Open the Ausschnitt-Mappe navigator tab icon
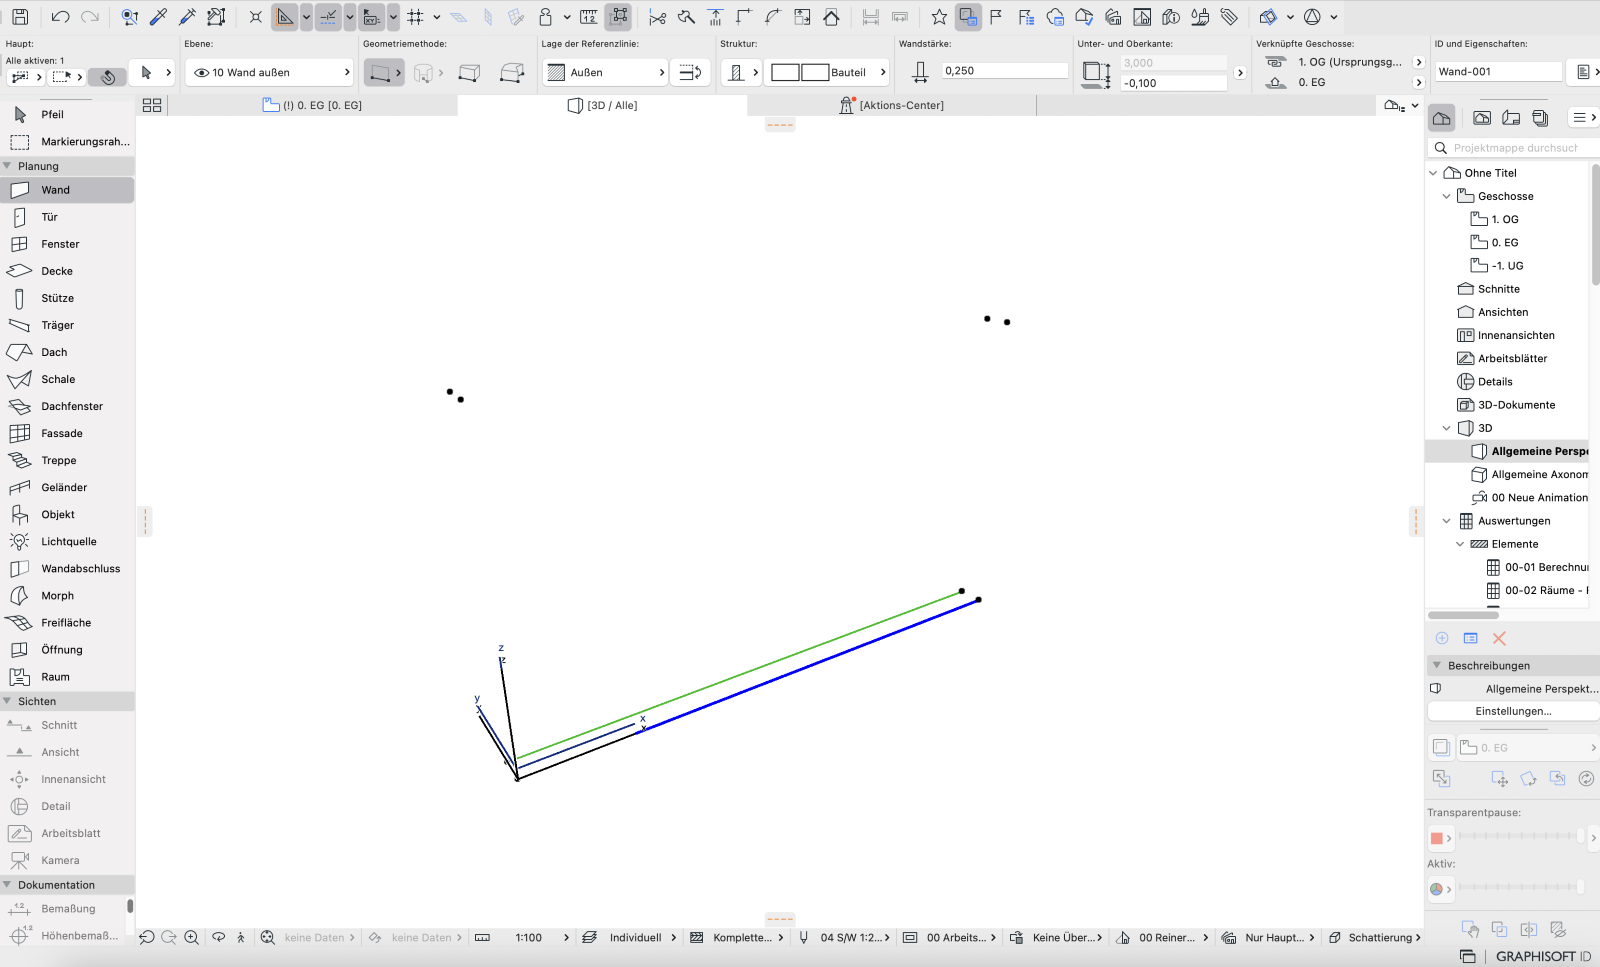 [x=1482, y=118]
